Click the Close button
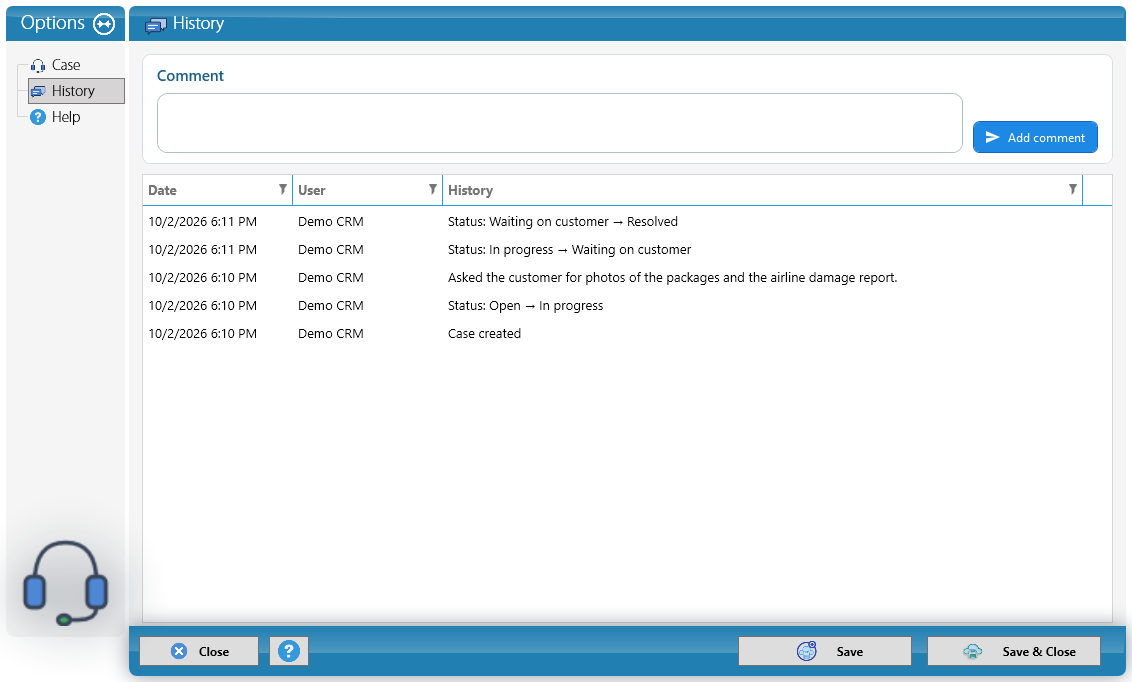1132x682 pixels. point(199,651)
